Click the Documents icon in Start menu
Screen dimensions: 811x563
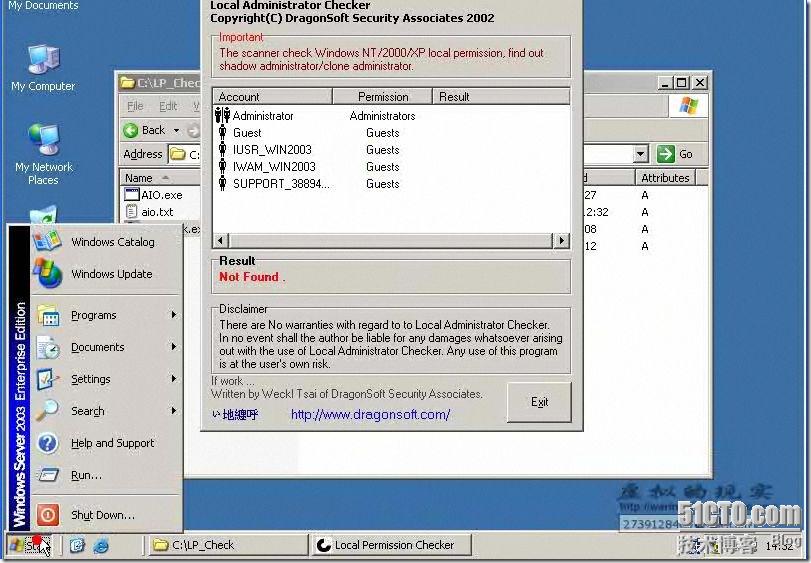click(x=48, y=347)
